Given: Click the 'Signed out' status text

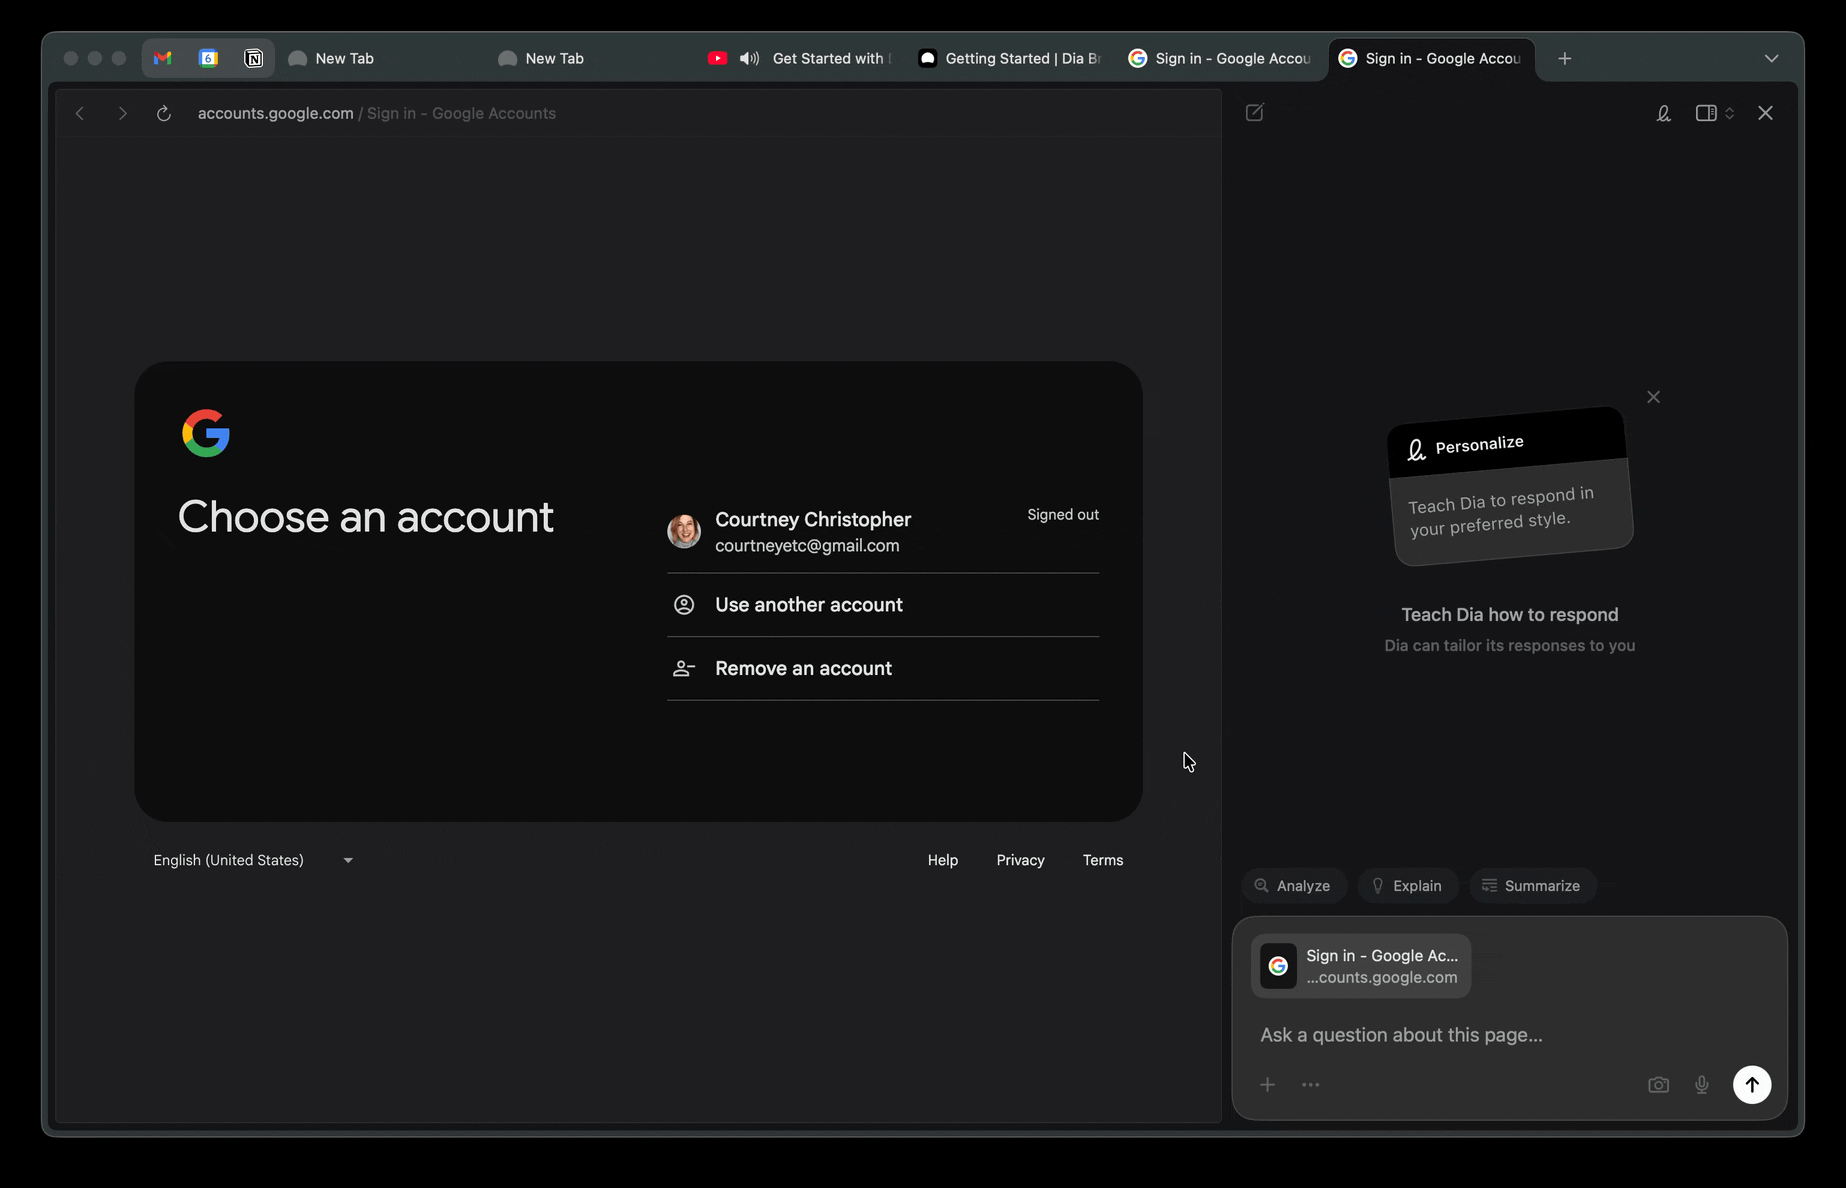Looking at the screenshot, I should (x=1063, y=515).
